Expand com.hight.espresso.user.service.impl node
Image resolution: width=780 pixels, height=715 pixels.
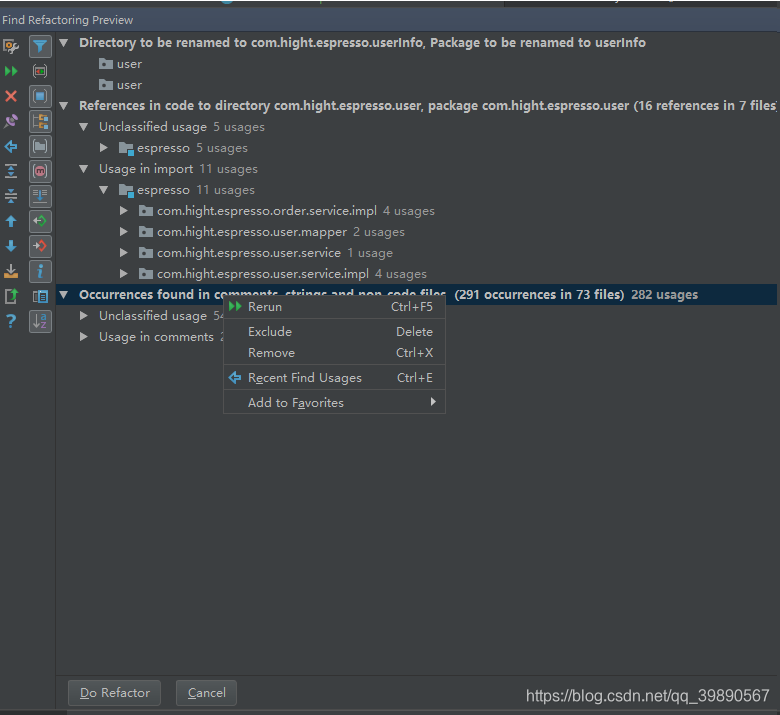[x=123, y=273]
